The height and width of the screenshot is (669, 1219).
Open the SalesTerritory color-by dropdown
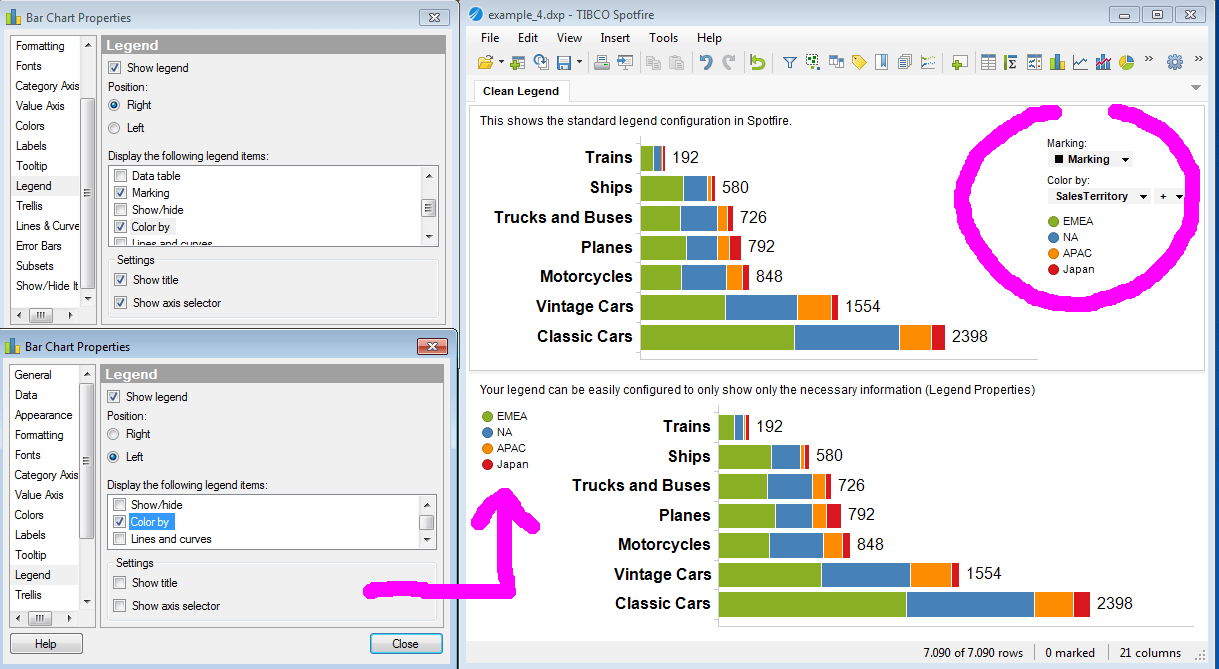click(1100, 197)
